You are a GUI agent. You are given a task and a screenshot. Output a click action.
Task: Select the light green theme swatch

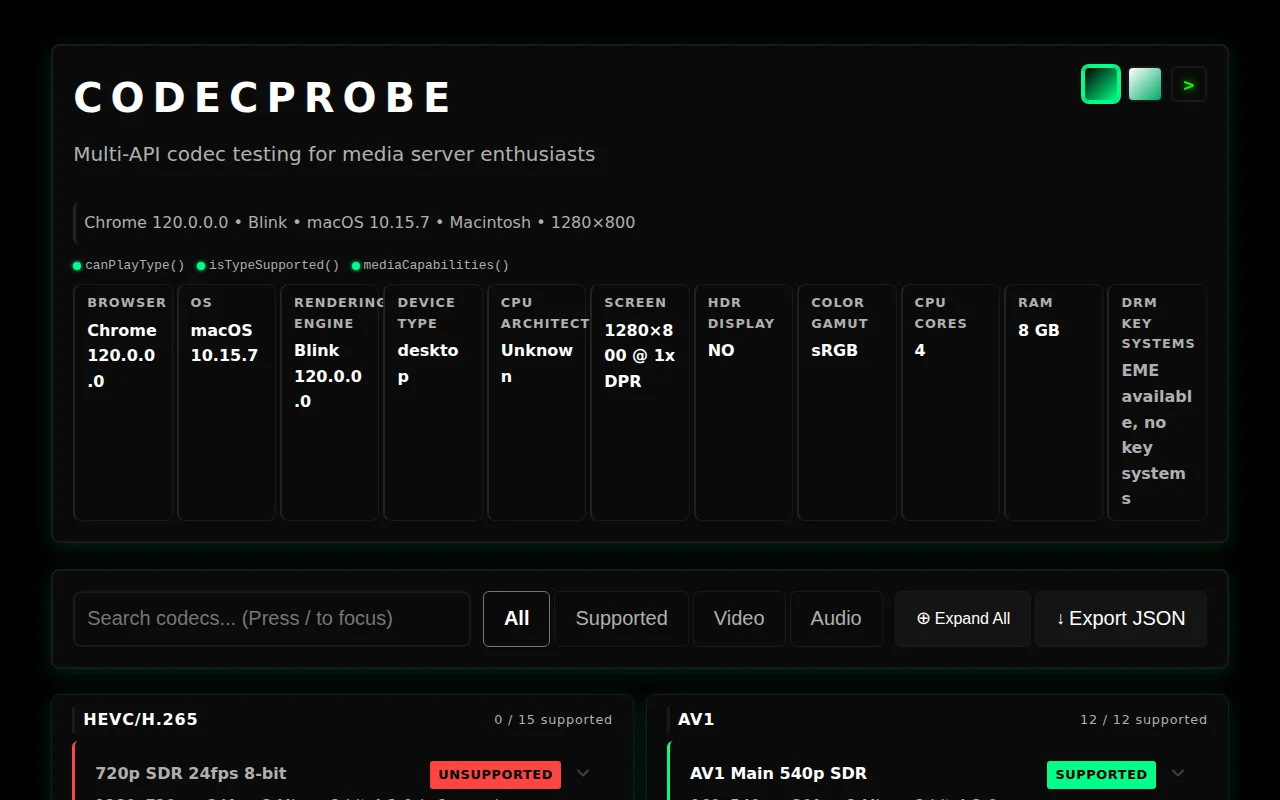pos(1145,84)
